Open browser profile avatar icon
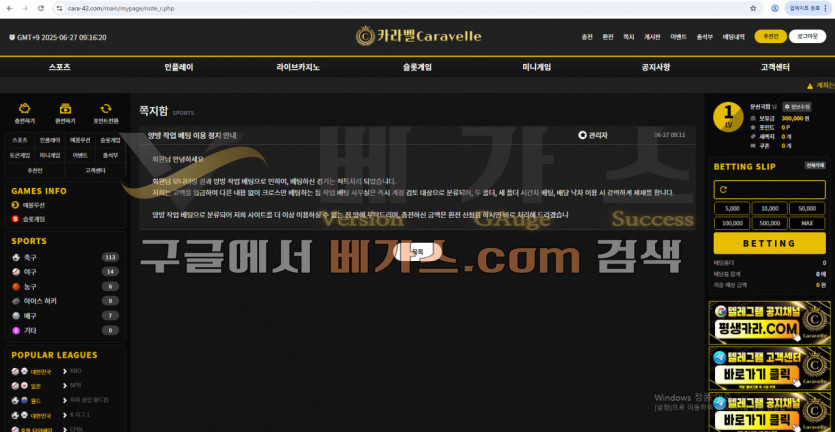The image size is (835, 432). pyautogui.click(x=775, y=9)
